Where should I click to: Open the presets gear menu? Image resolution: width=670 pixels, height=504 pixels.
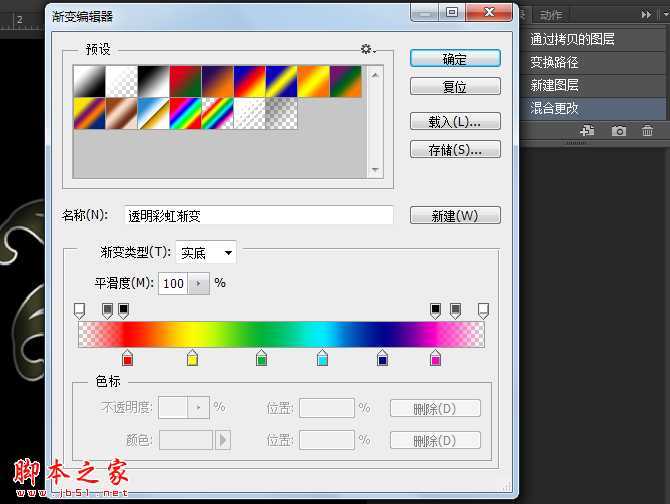(x=367, y=49)
